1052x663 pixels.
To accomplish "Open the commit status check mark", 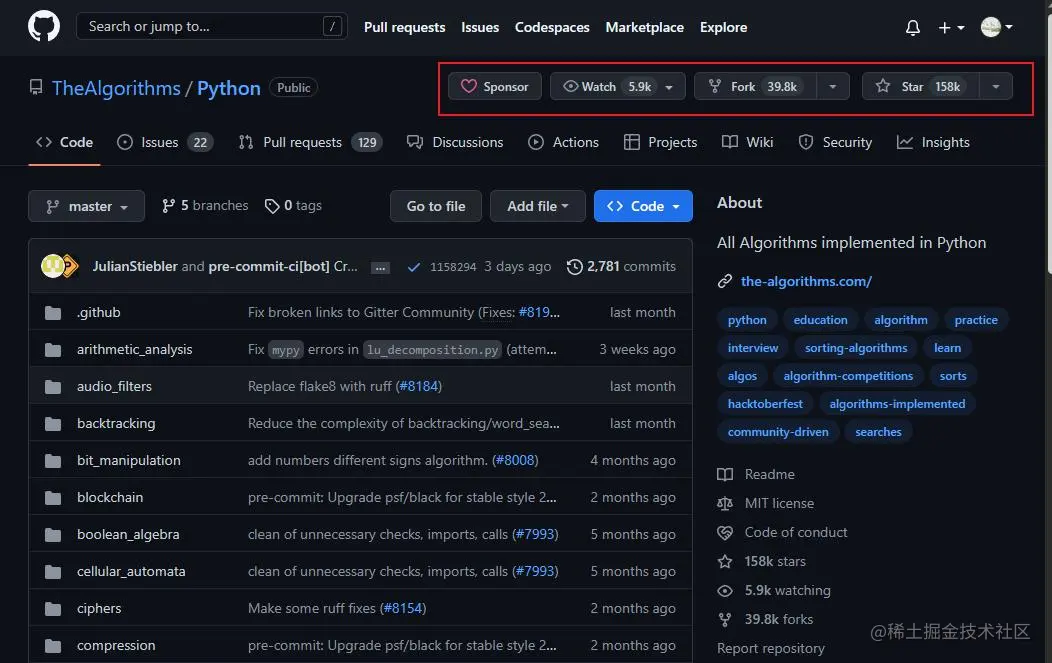I will coord(414,267).
